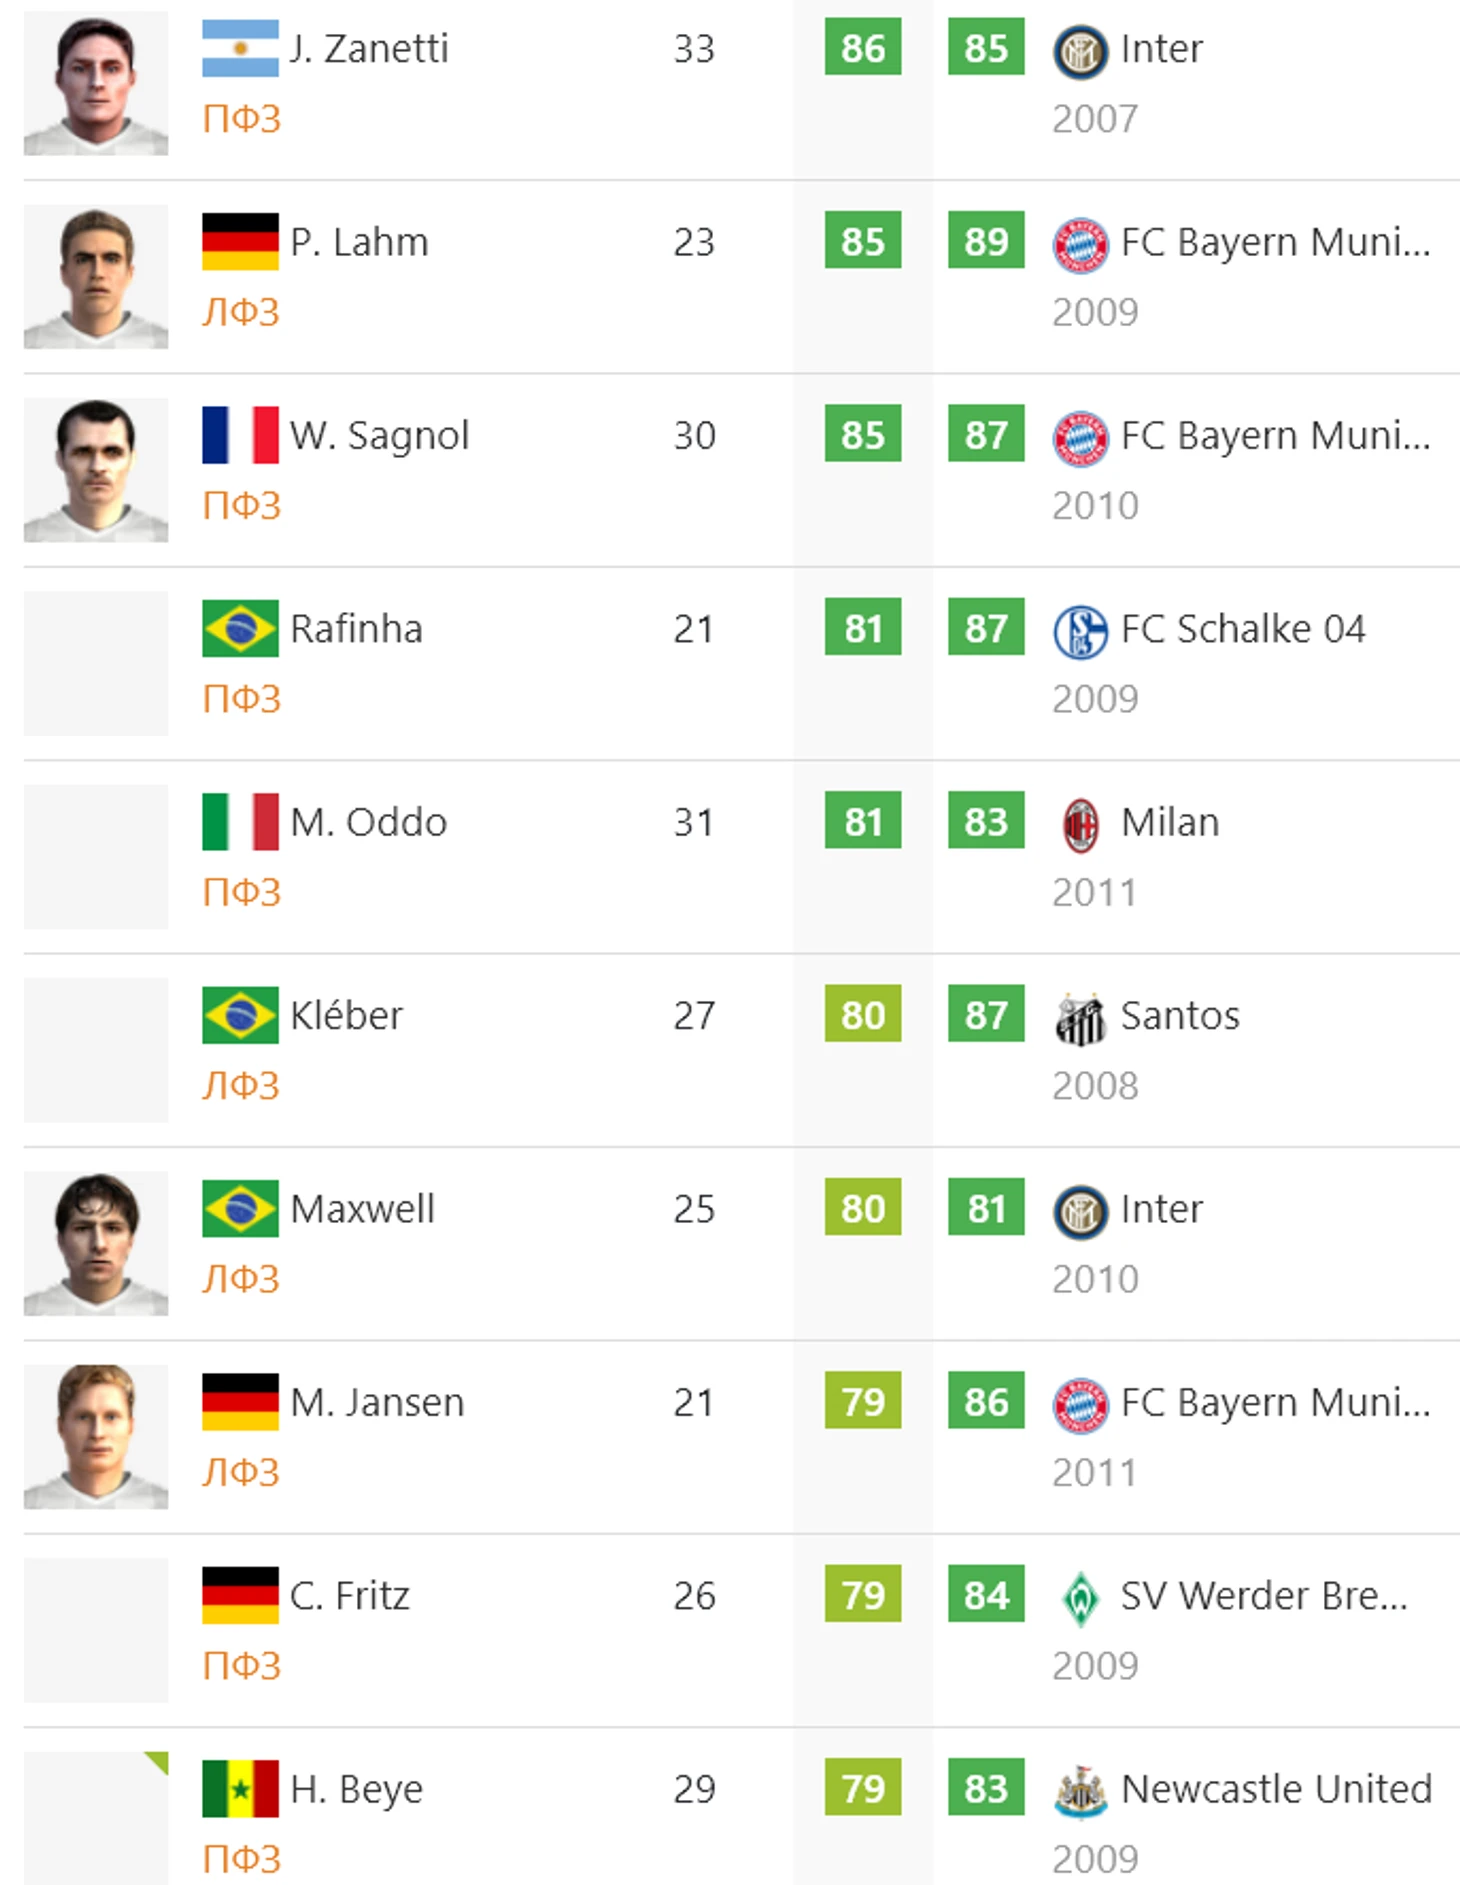Click the potential rating 89 badge for Lahm
The image size is (1460, 1885).
pyautogui.click(x=986, y=240)
